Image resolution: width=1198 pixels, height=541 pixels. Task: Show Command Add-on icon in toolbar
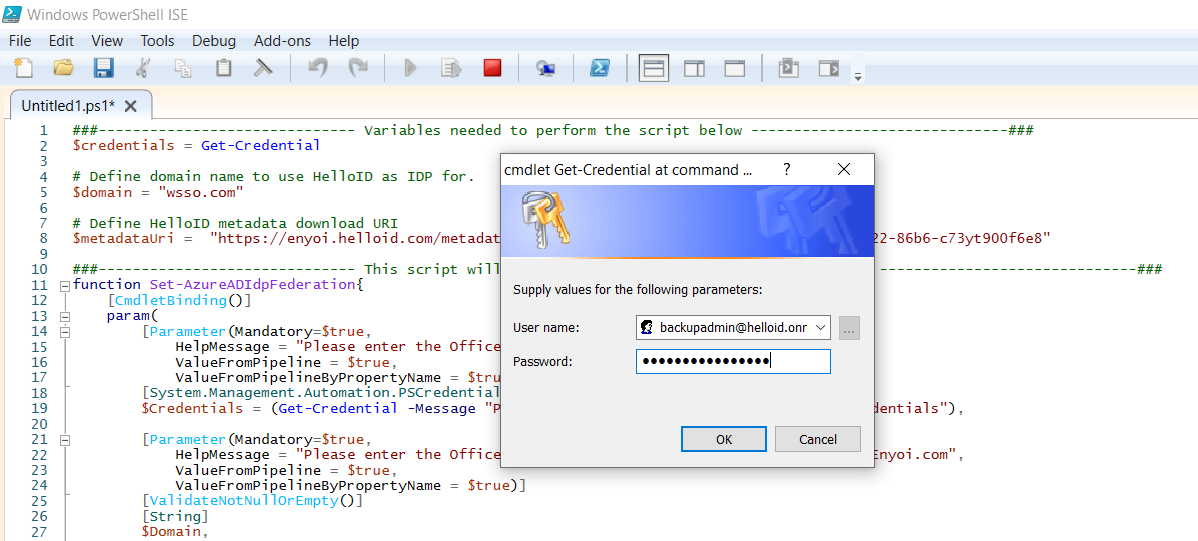pyautogui.click(x=829, y=68)
